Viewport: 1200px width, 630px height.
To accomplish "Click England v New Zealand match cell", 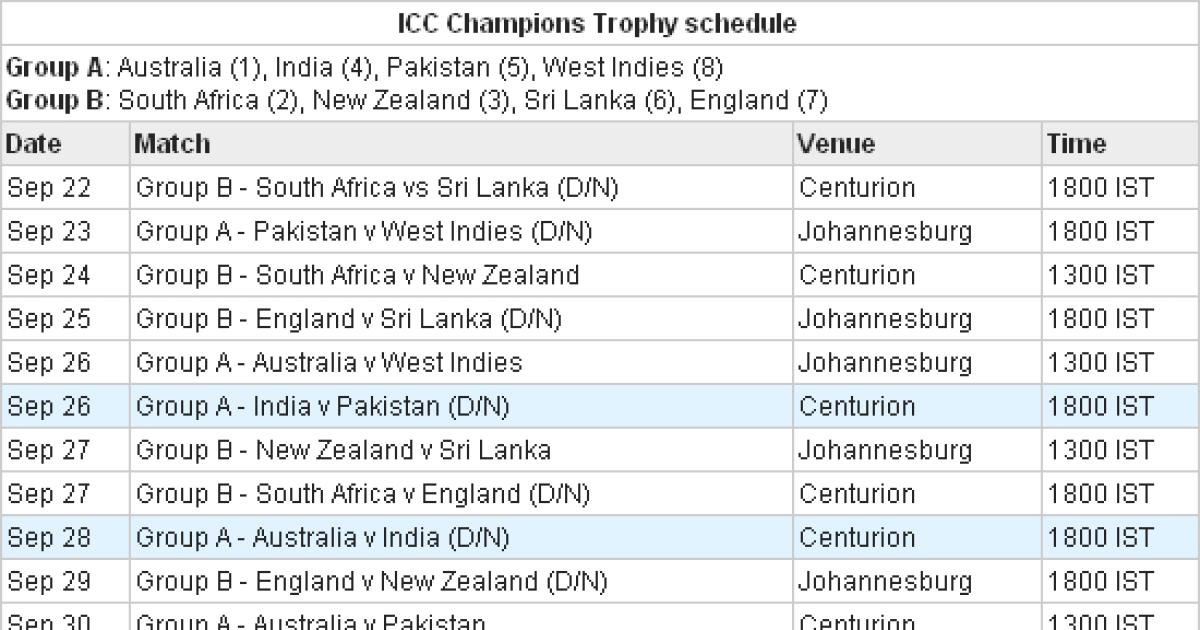I will (x=371, y=581).
